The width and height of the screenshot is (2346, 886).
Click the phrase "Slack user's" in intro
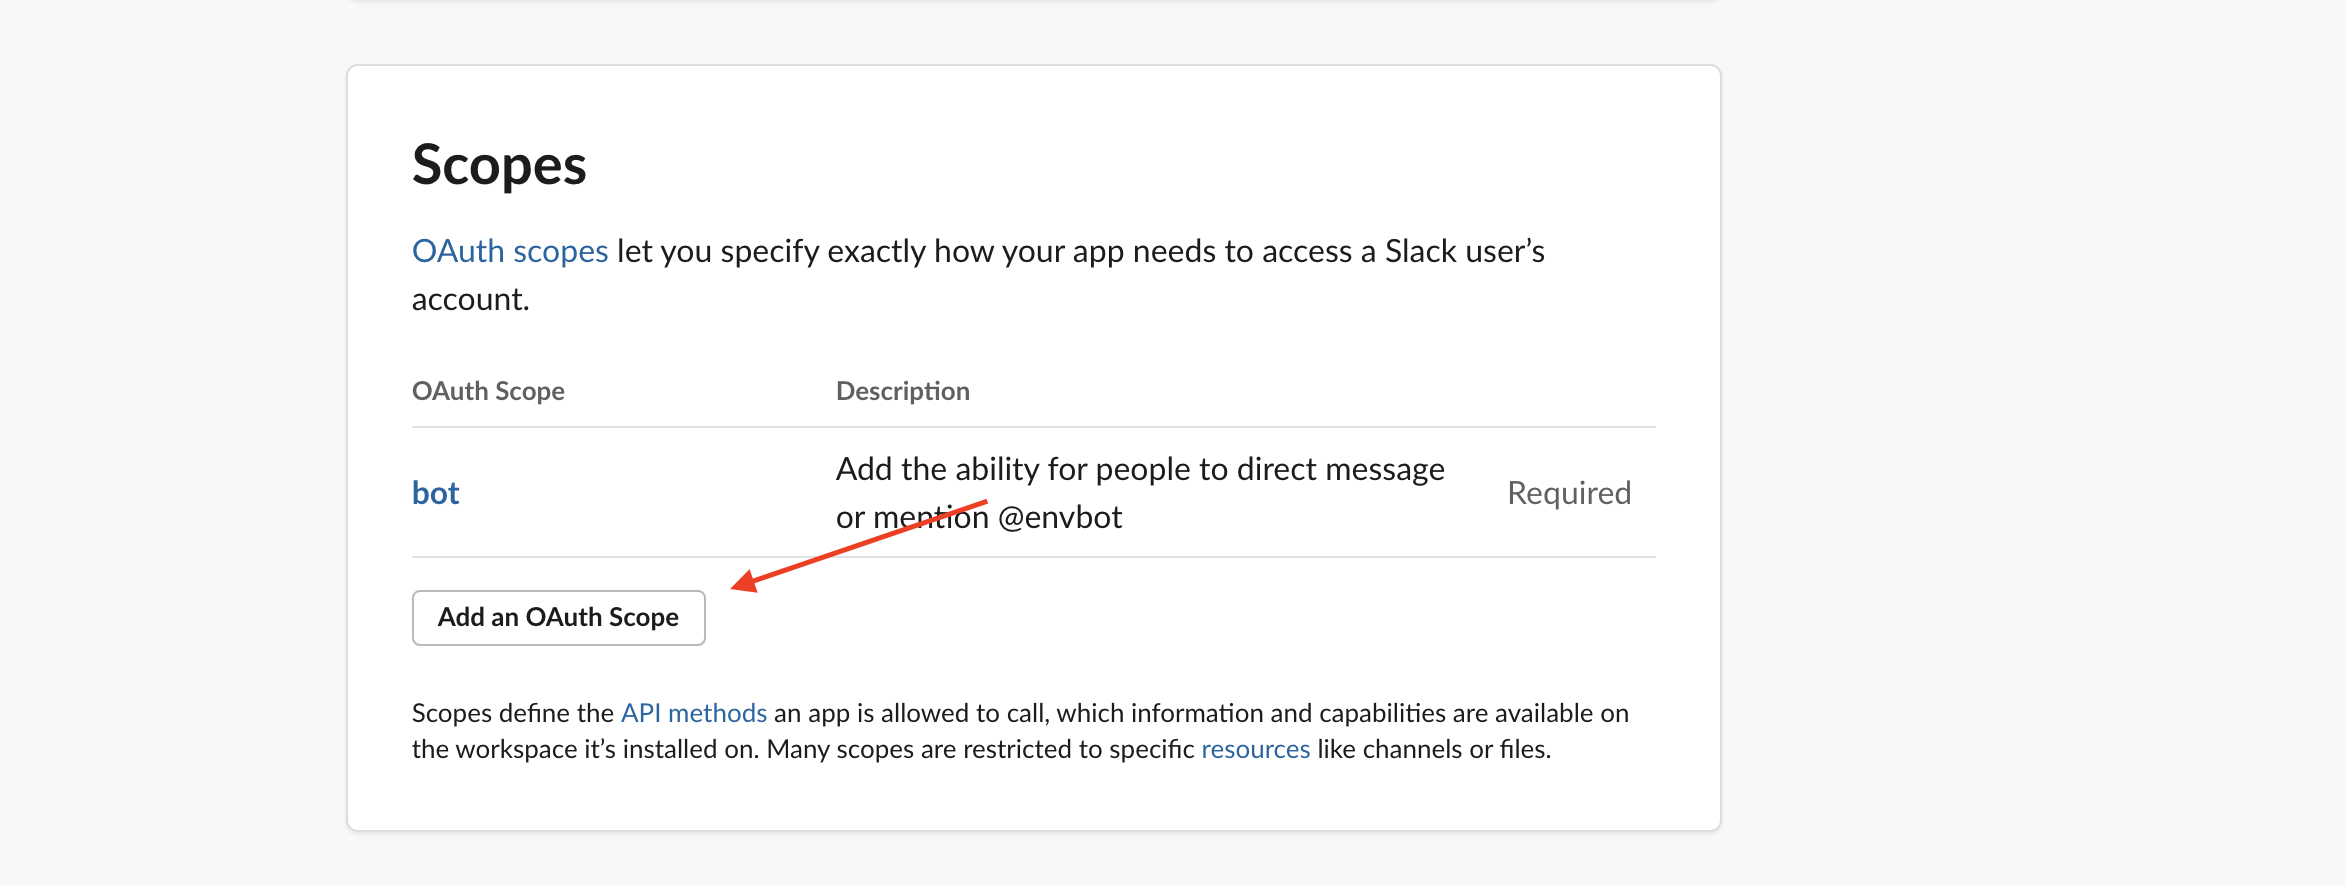click(1464, 251)
